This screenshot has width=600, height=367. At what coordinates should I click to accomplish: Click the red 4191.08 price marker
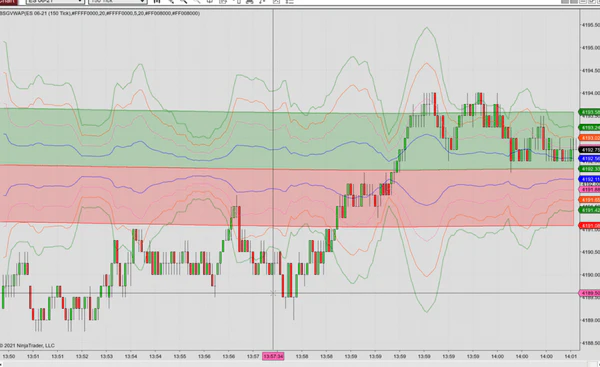click(x=589, y=226)
